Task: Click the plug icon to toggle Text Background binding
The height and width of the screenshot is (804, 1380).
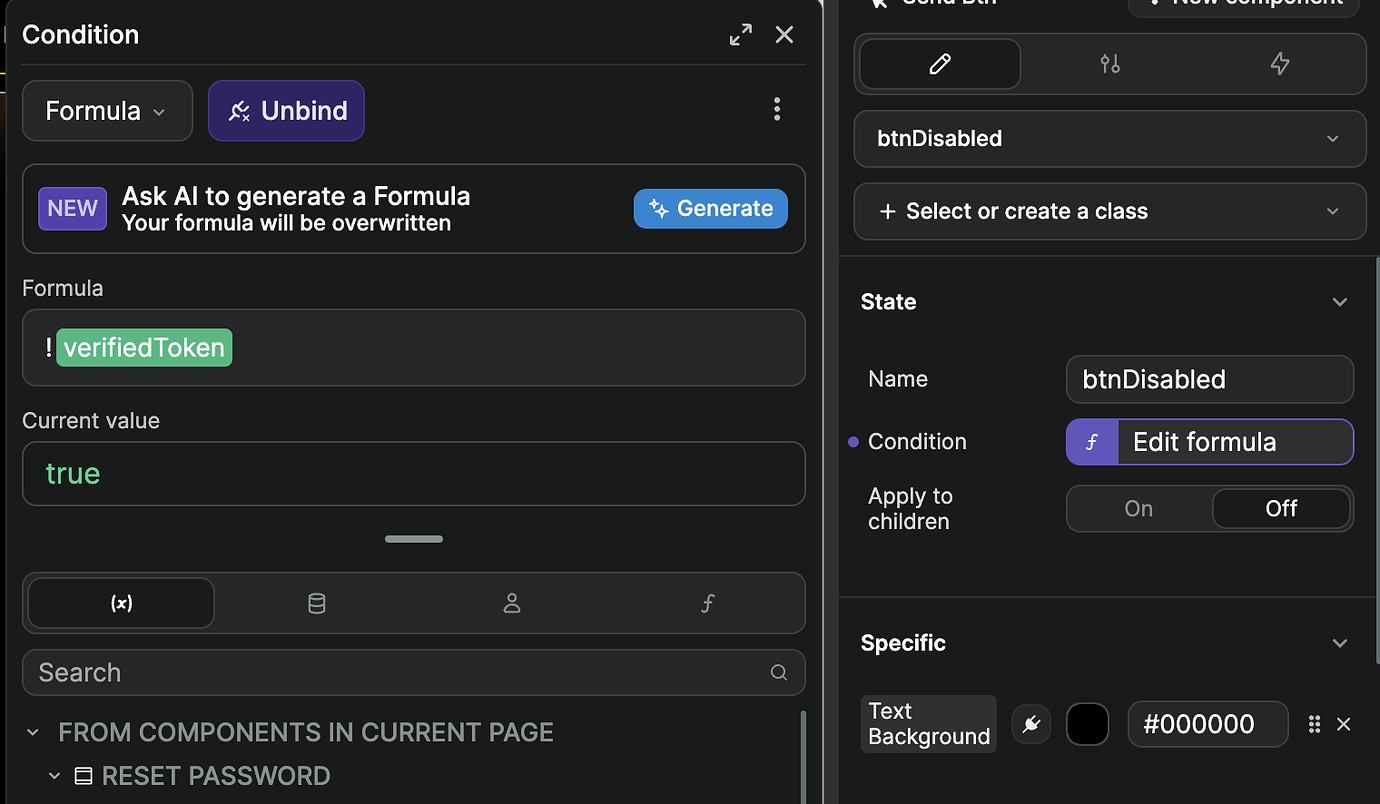Action: [x=1031, y=724]
